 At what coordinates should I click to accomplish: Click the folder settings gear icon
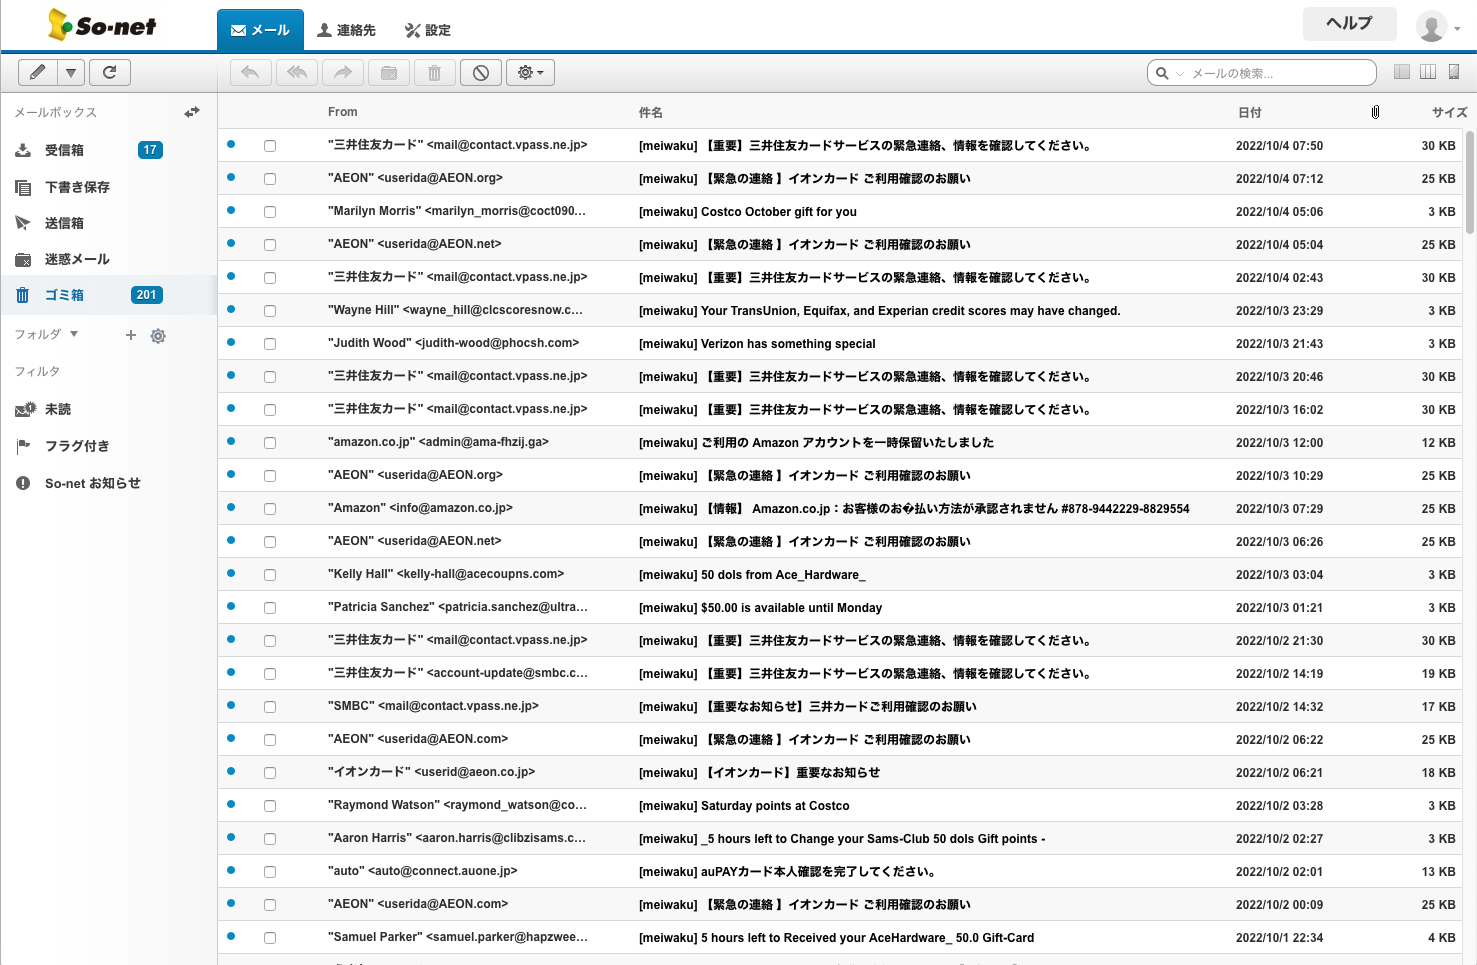click(x=158, y=336)
